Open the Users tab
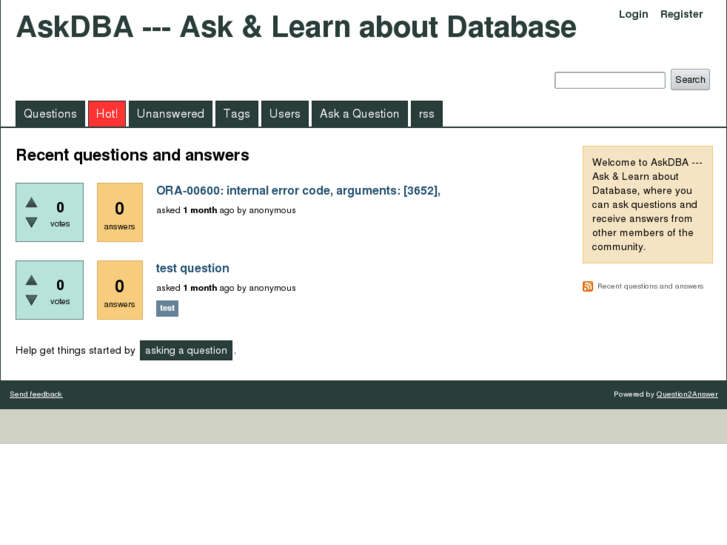Screen dimensions: 727x545 285,114
